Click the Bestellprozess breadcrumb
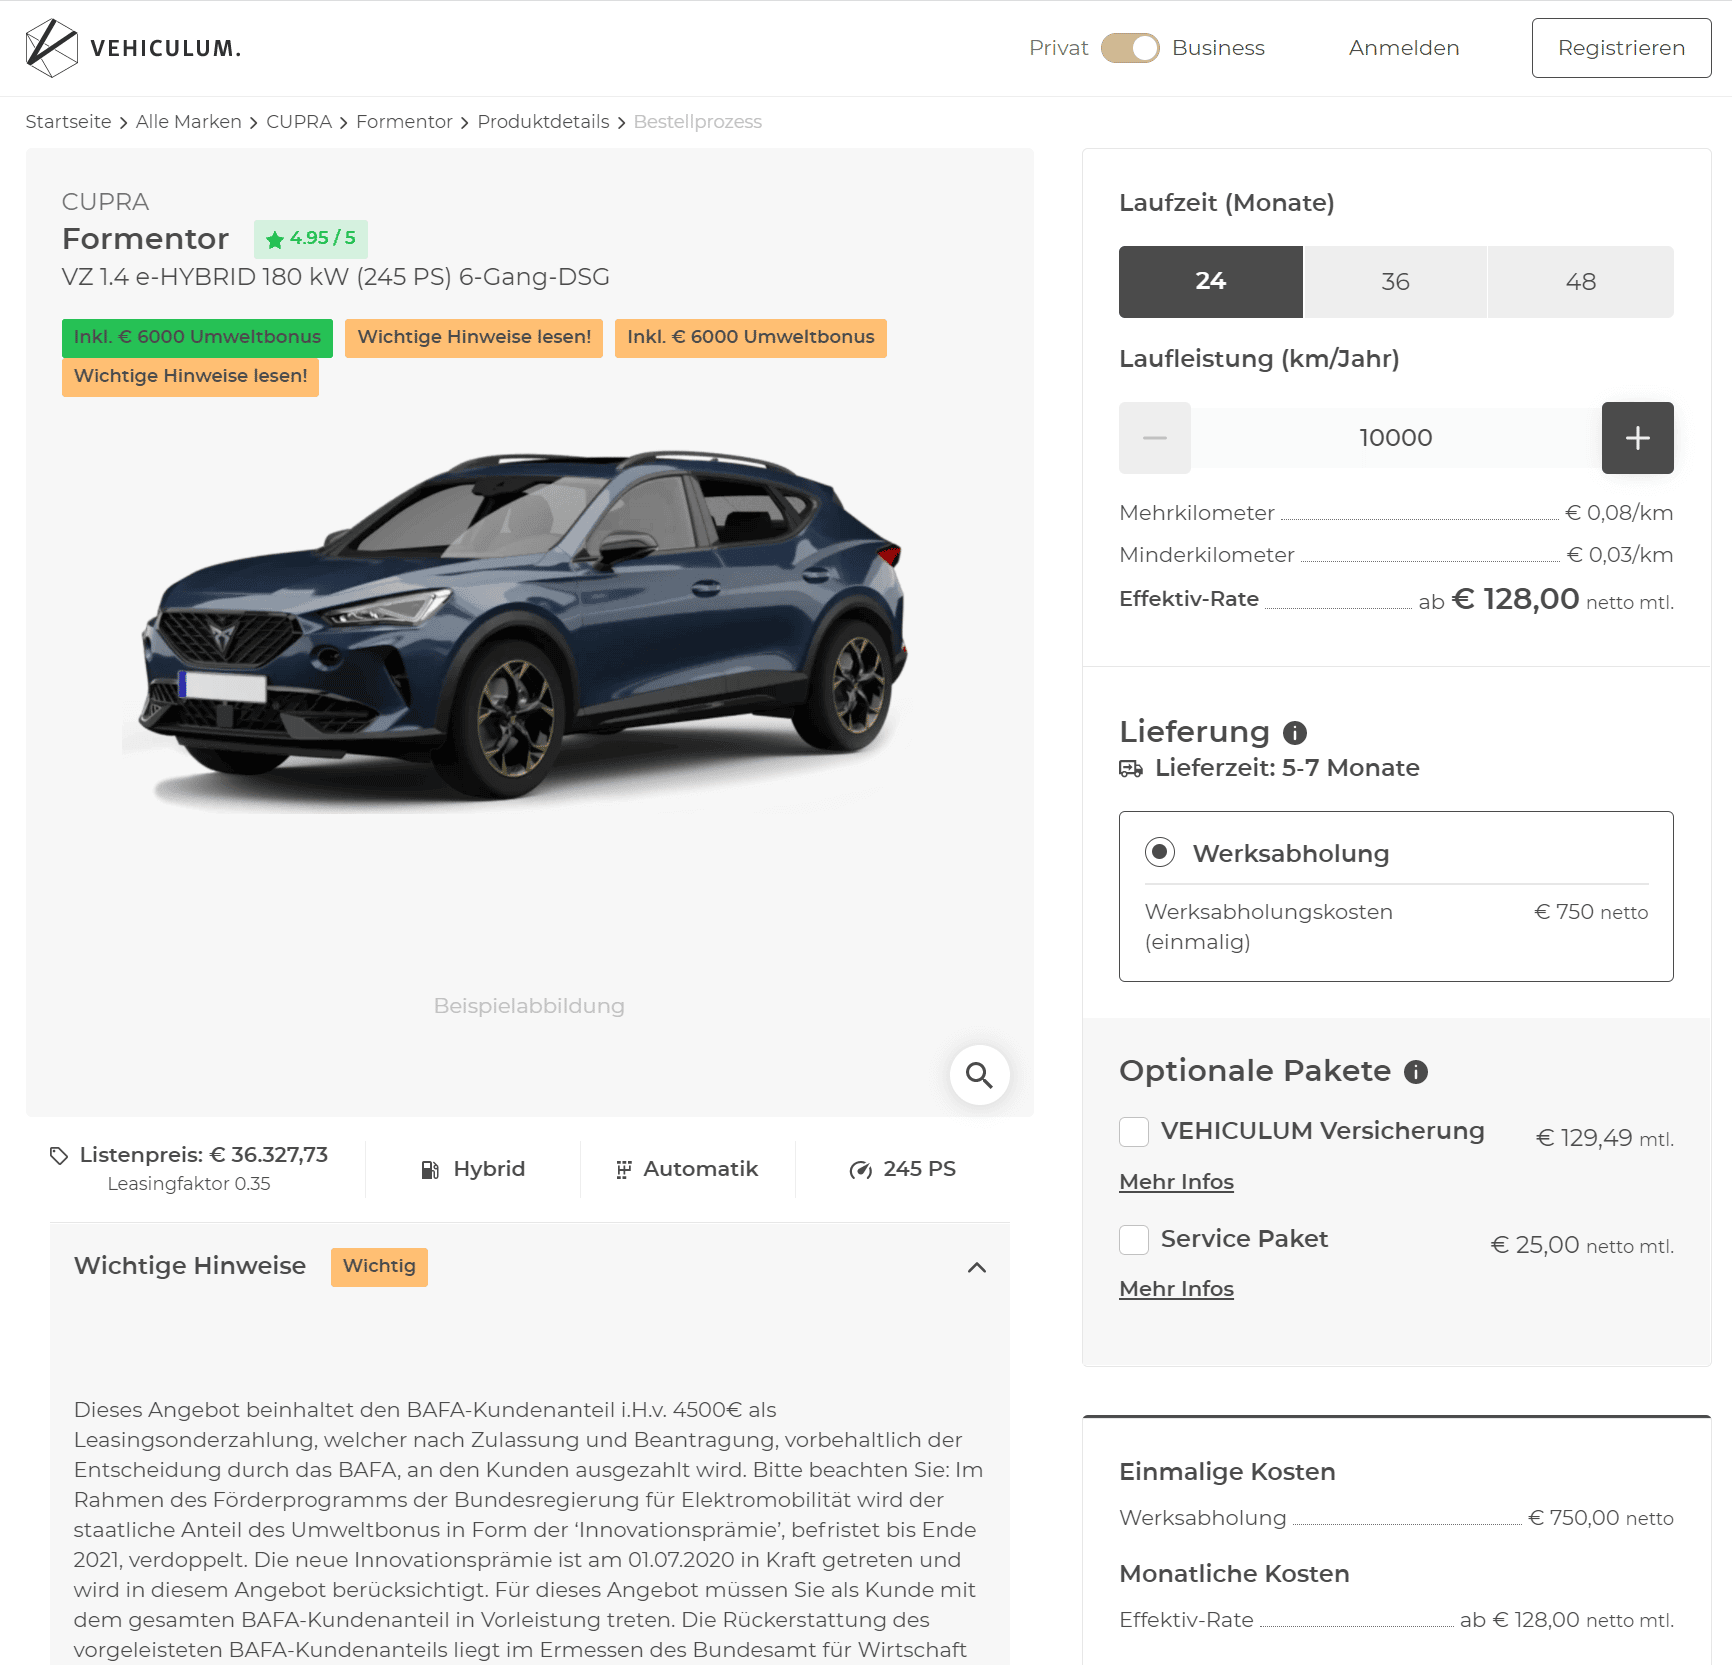1732x1665 pixels. pos(698,122)
